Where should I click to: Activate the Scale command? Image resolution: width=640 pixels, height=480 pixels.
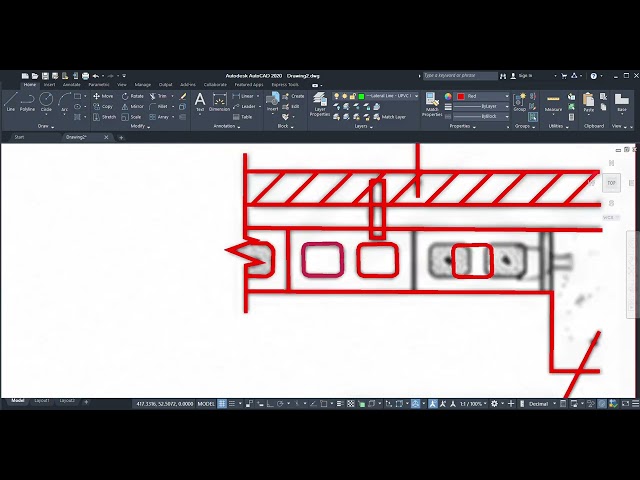131,117
